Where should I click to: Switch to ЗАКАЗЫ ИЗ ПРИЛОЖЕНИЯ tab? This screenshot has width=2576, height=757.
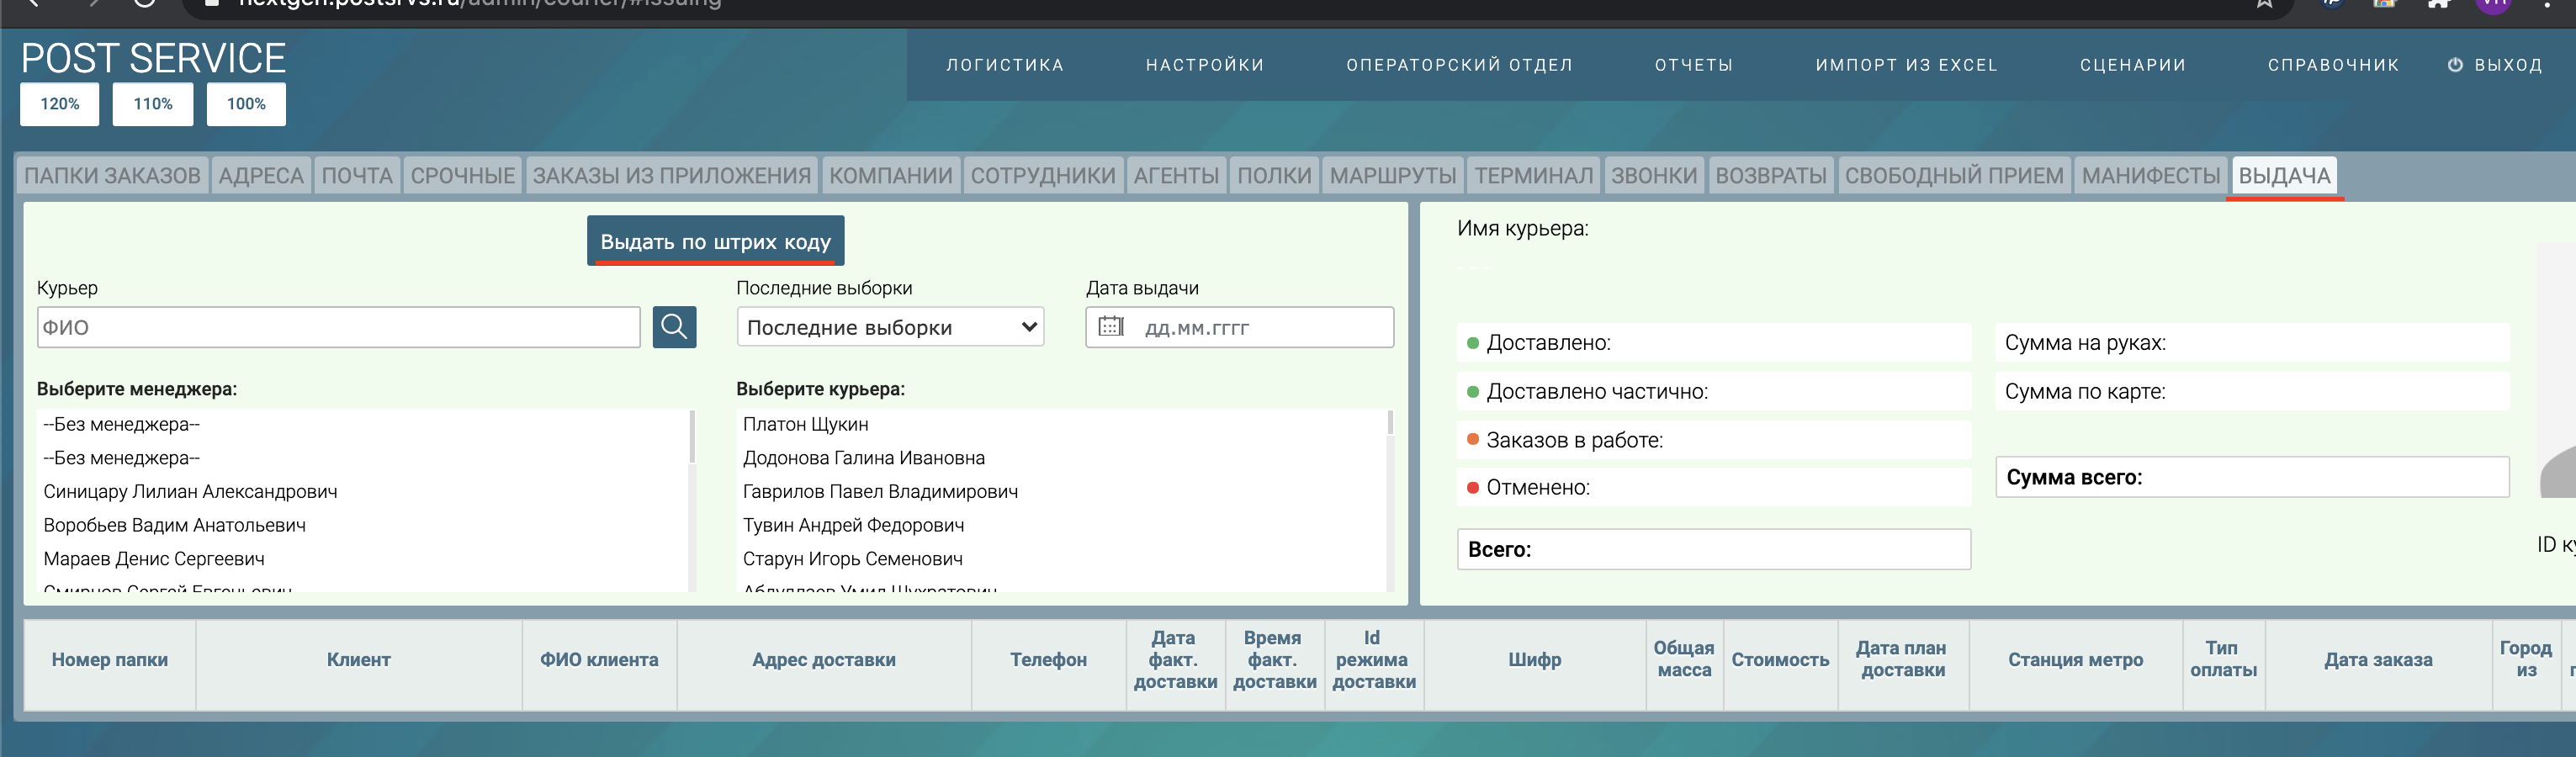point(672,176)
